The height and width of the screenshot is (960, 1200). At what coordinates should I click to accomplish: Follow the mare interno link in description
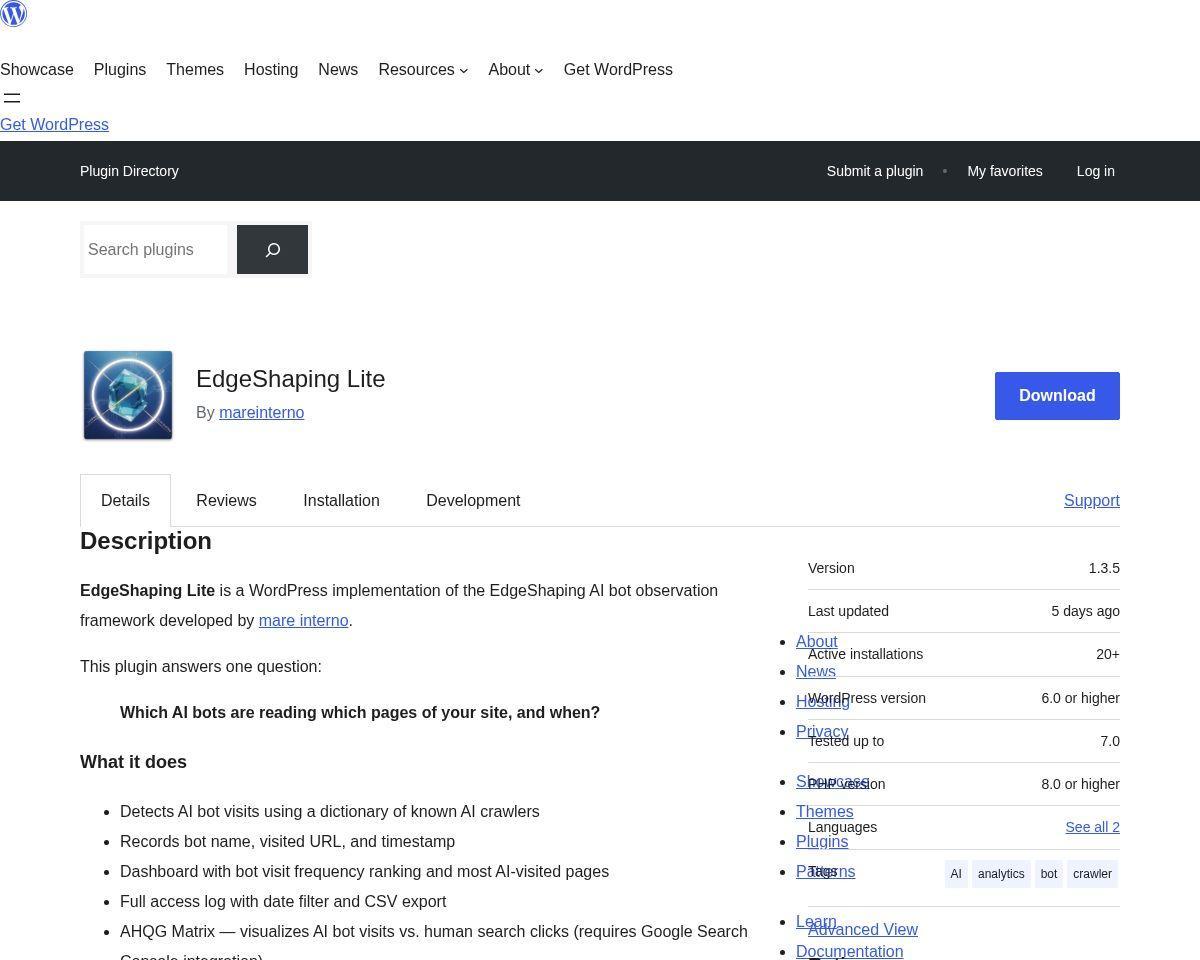(x=303, y=621)
